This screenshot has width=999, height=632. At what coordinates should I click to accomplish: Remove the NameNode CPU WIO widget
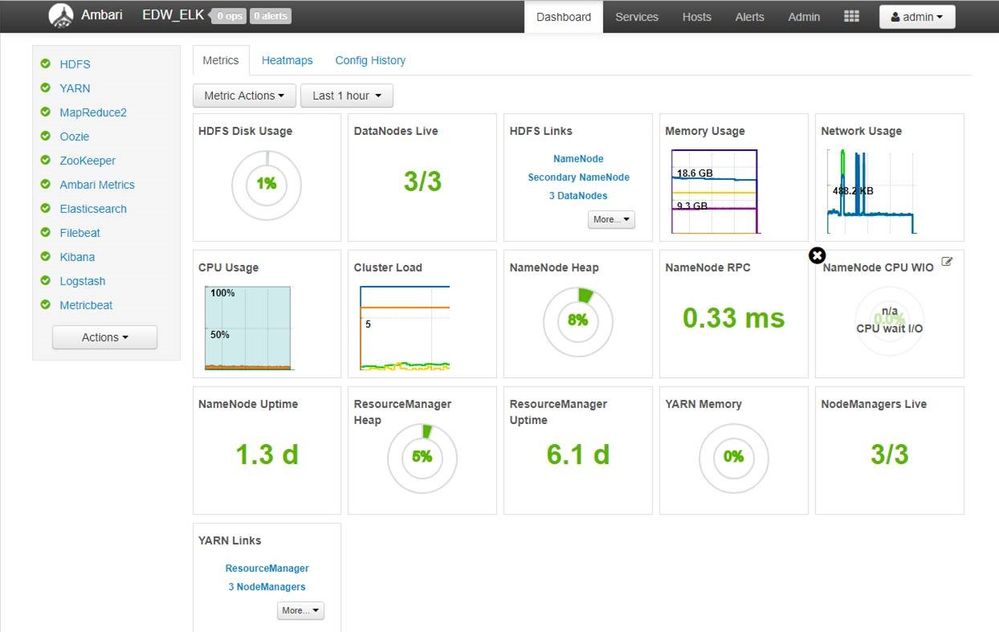tap(817, 255)
